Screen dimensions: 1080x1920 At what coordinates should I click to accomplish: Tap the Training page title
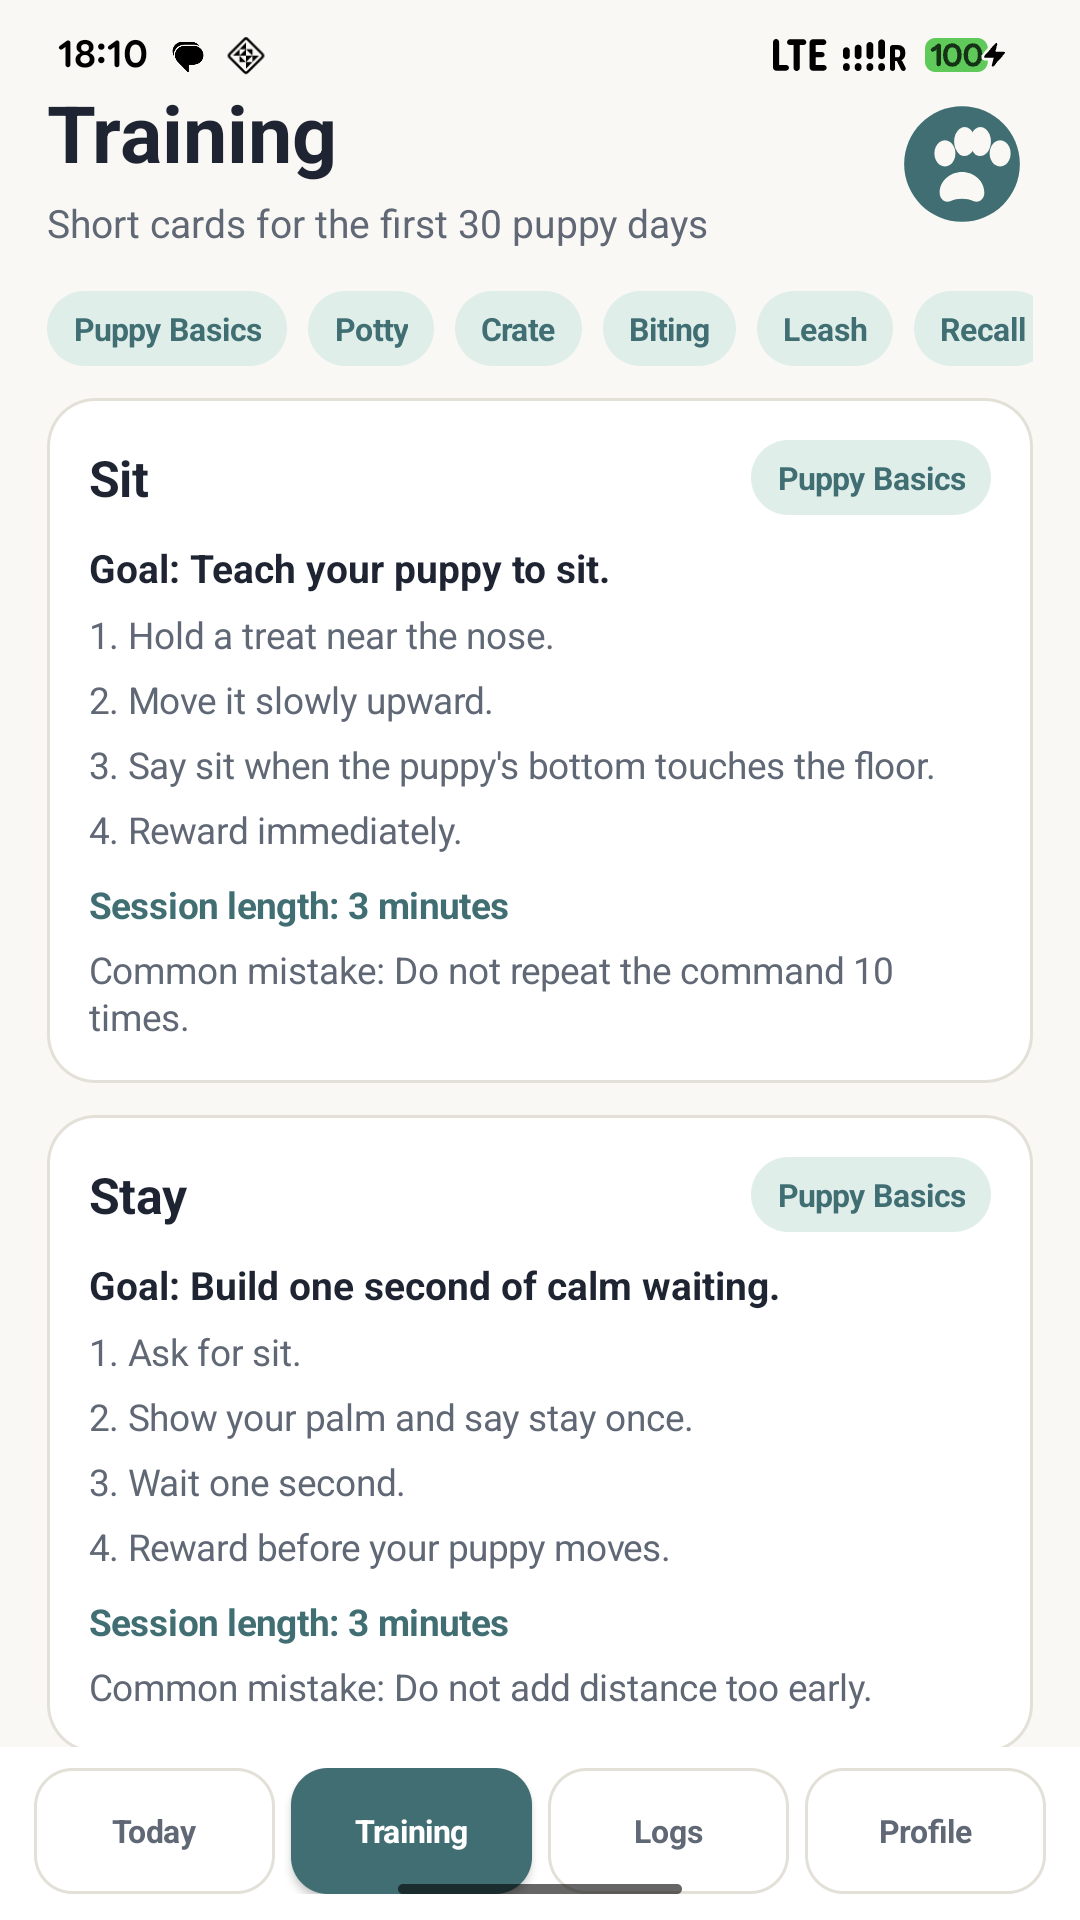[192, 137]
